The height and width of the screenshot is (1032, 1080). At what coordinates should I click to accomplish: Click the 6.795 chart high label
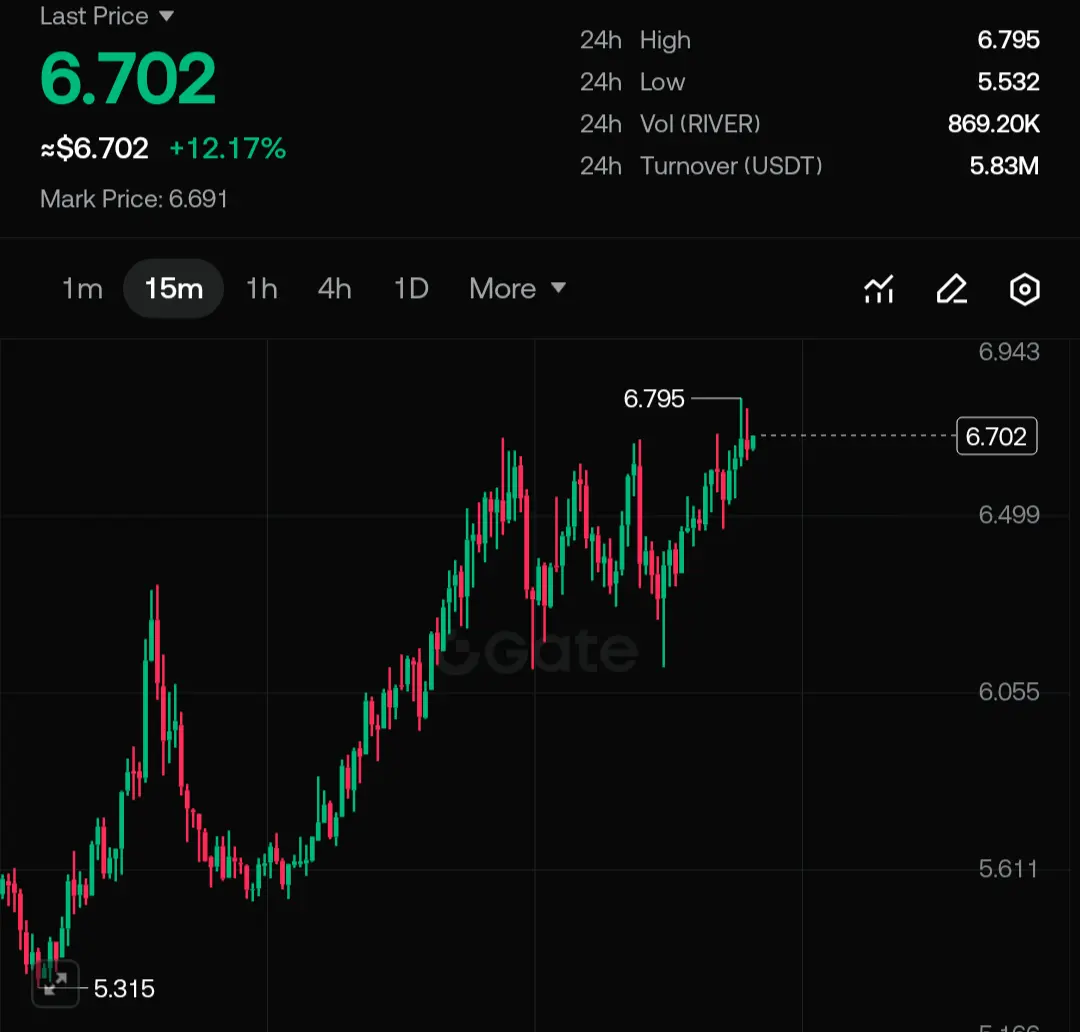[x=654, y=398]
